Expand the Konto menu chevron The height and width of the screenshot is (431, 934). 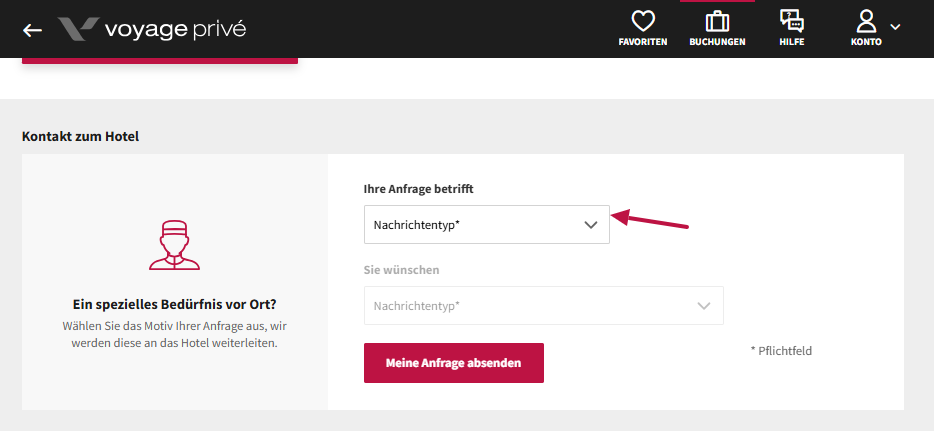(x=895, y=27)
